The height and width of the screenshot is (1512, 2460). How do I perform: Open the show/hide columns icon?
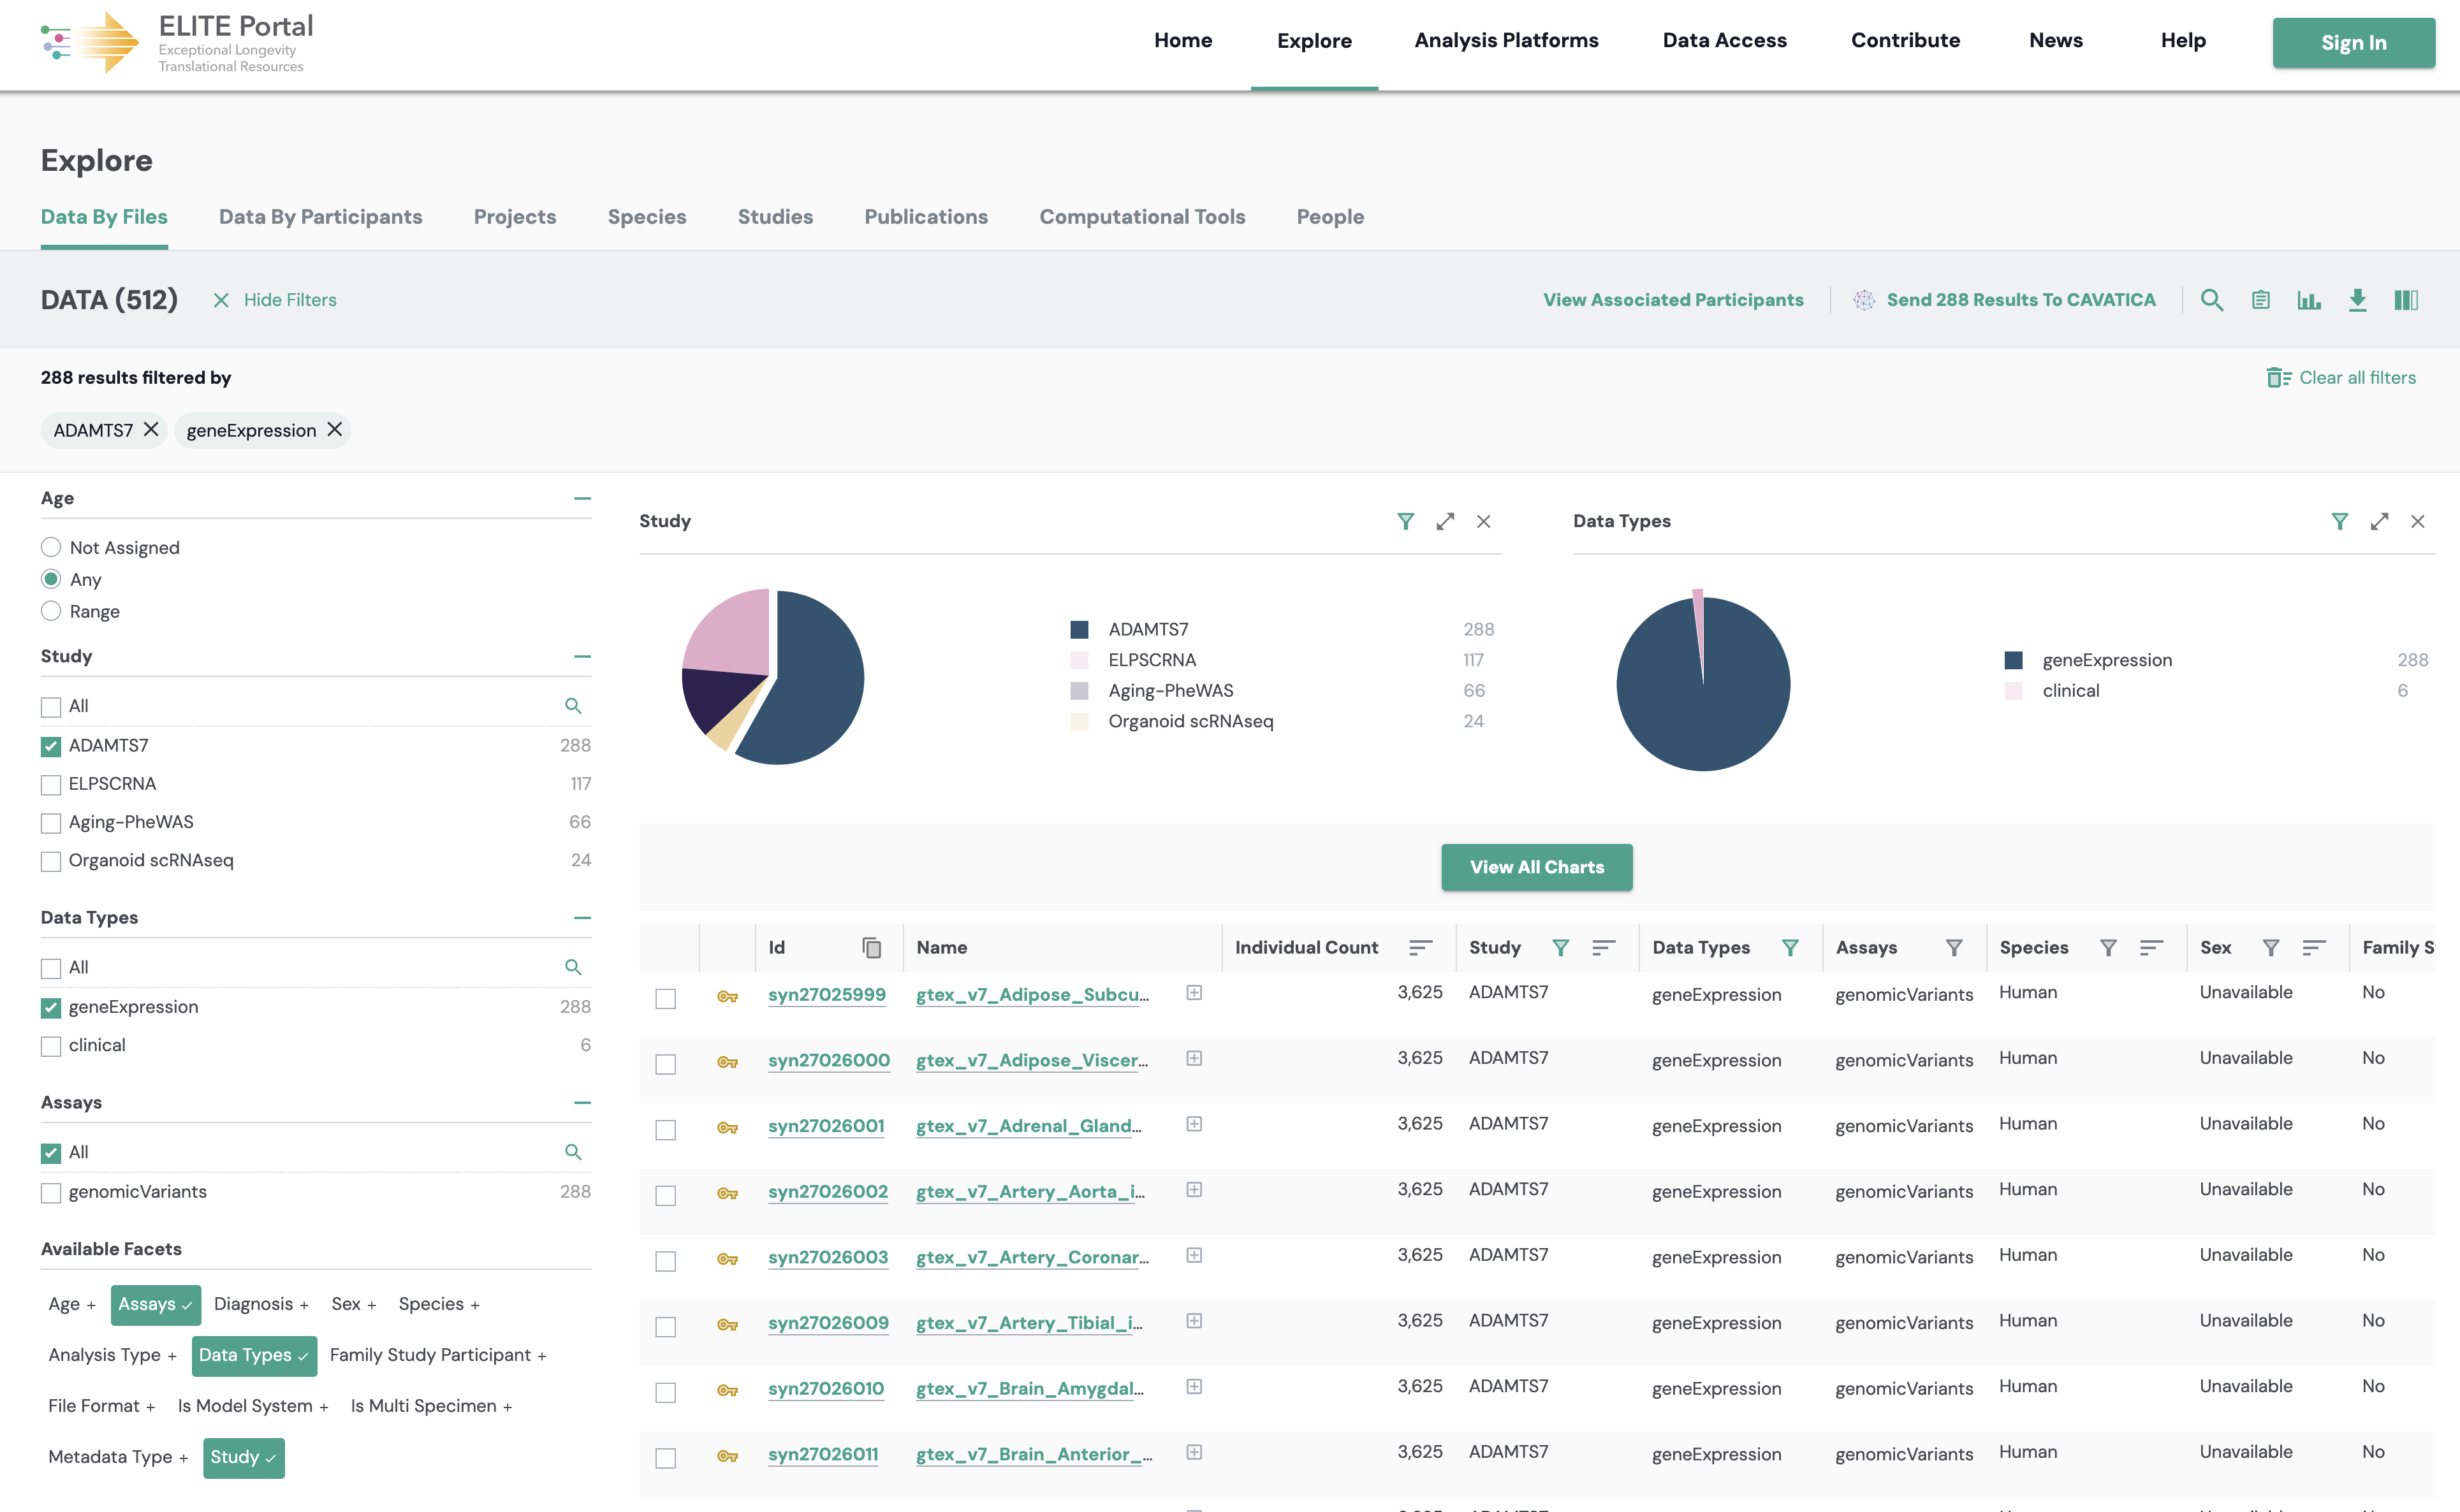click(2406, 300)
